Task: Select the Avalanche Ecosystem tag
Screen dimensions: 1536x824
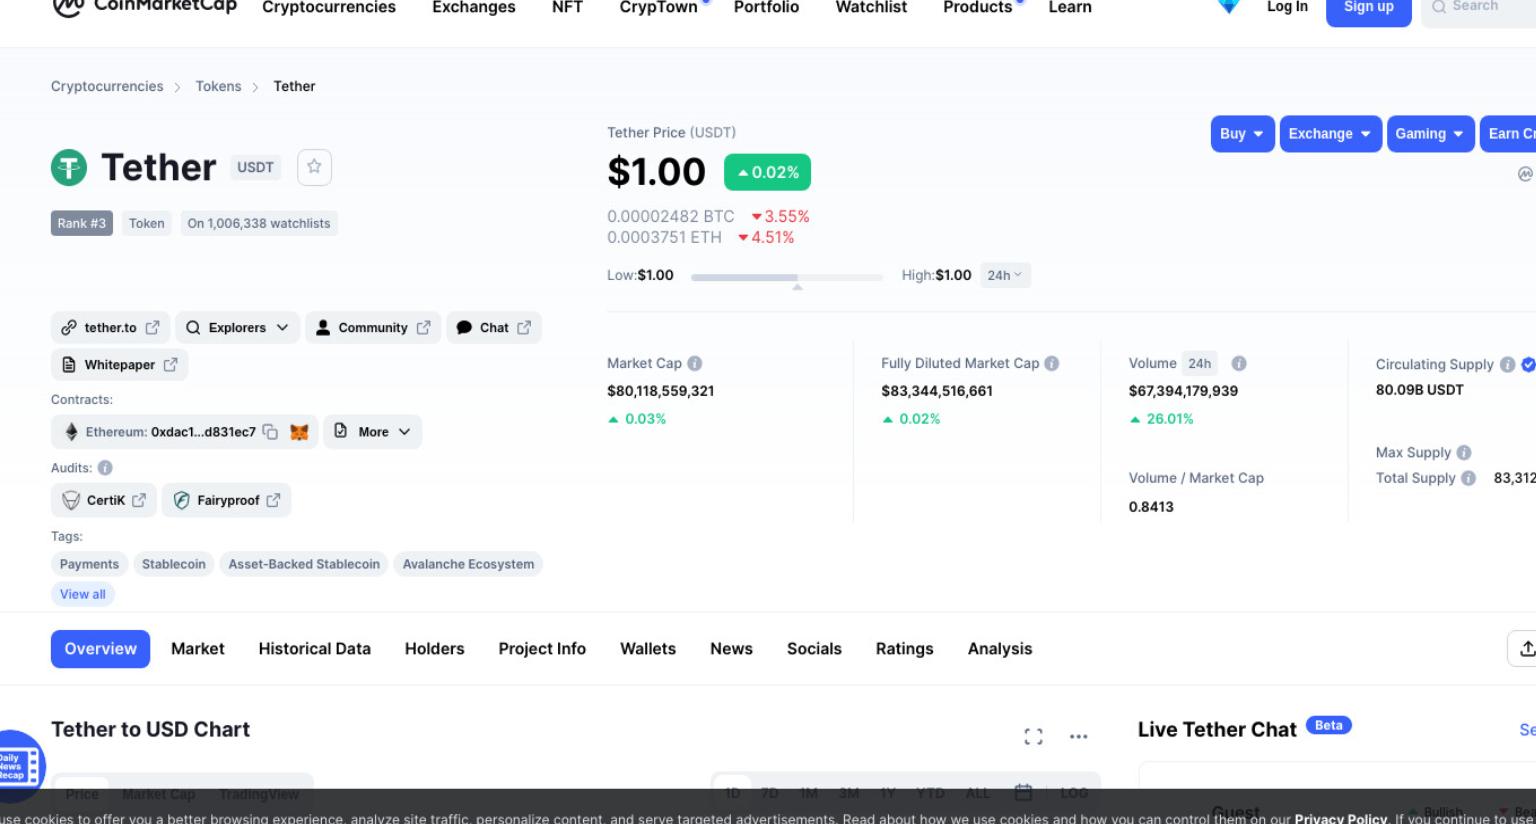Action: click(468, 564)
